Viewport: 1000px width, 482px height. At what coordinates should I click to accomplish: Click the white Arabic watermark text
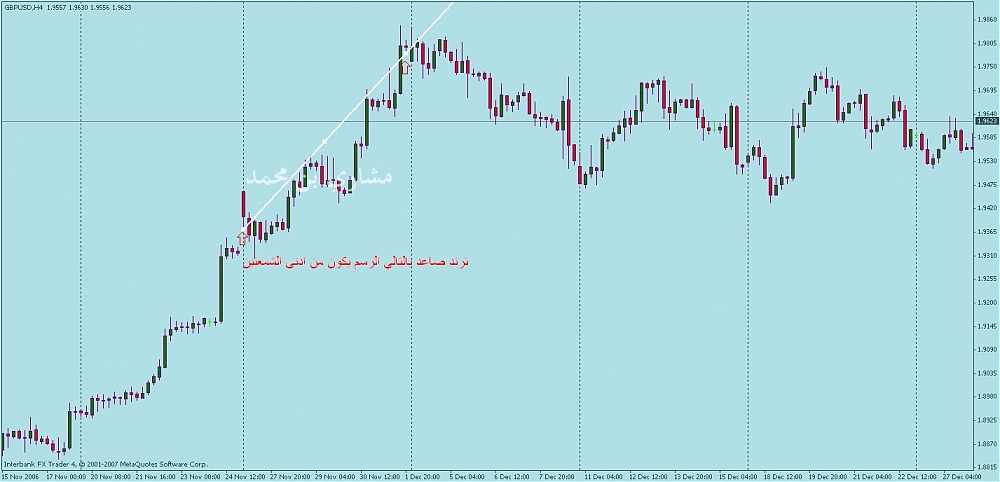pyautogui.click(x=319, y=176)
